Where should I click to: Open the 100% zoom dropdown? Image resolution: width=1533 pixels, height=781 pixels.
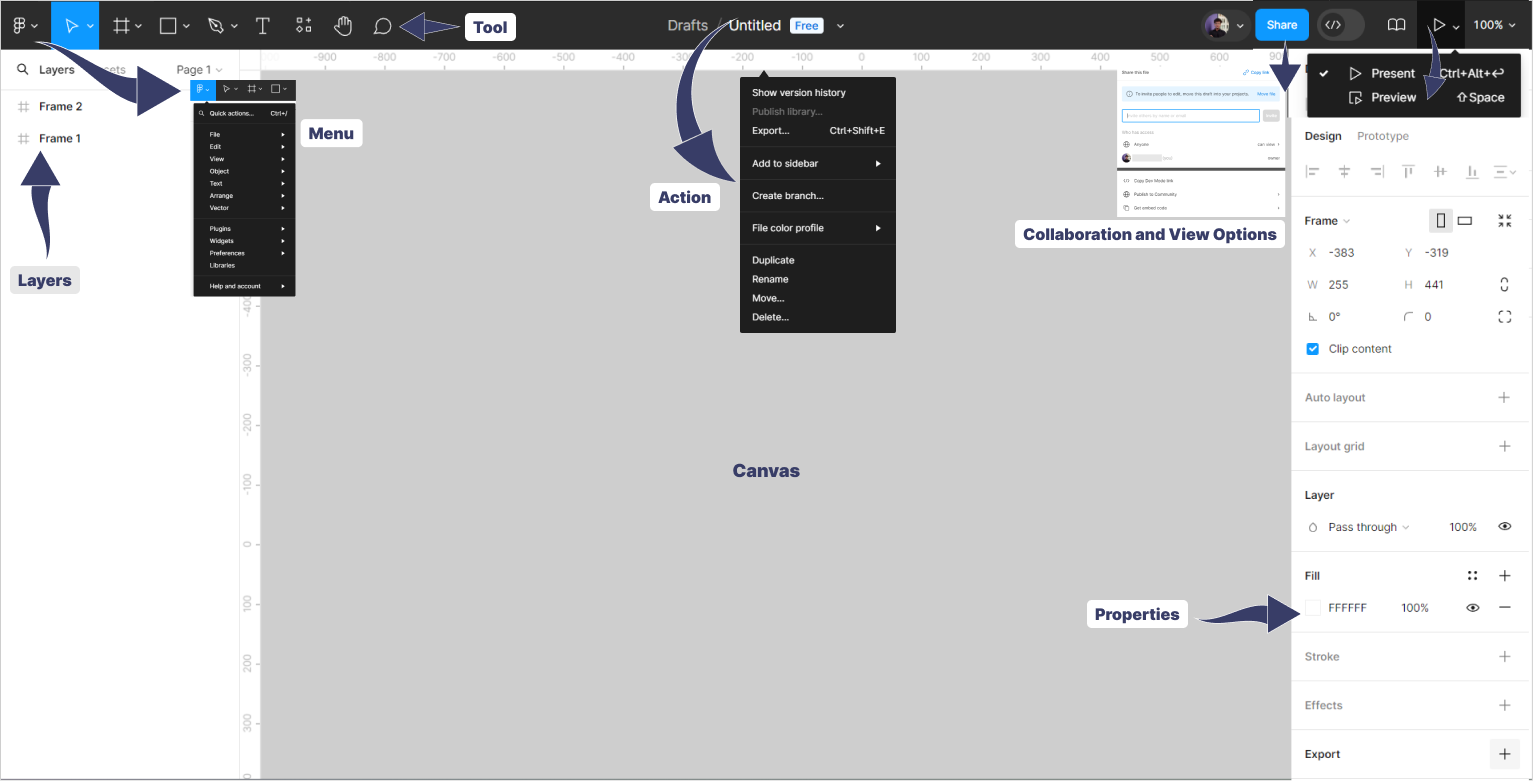1495,25
